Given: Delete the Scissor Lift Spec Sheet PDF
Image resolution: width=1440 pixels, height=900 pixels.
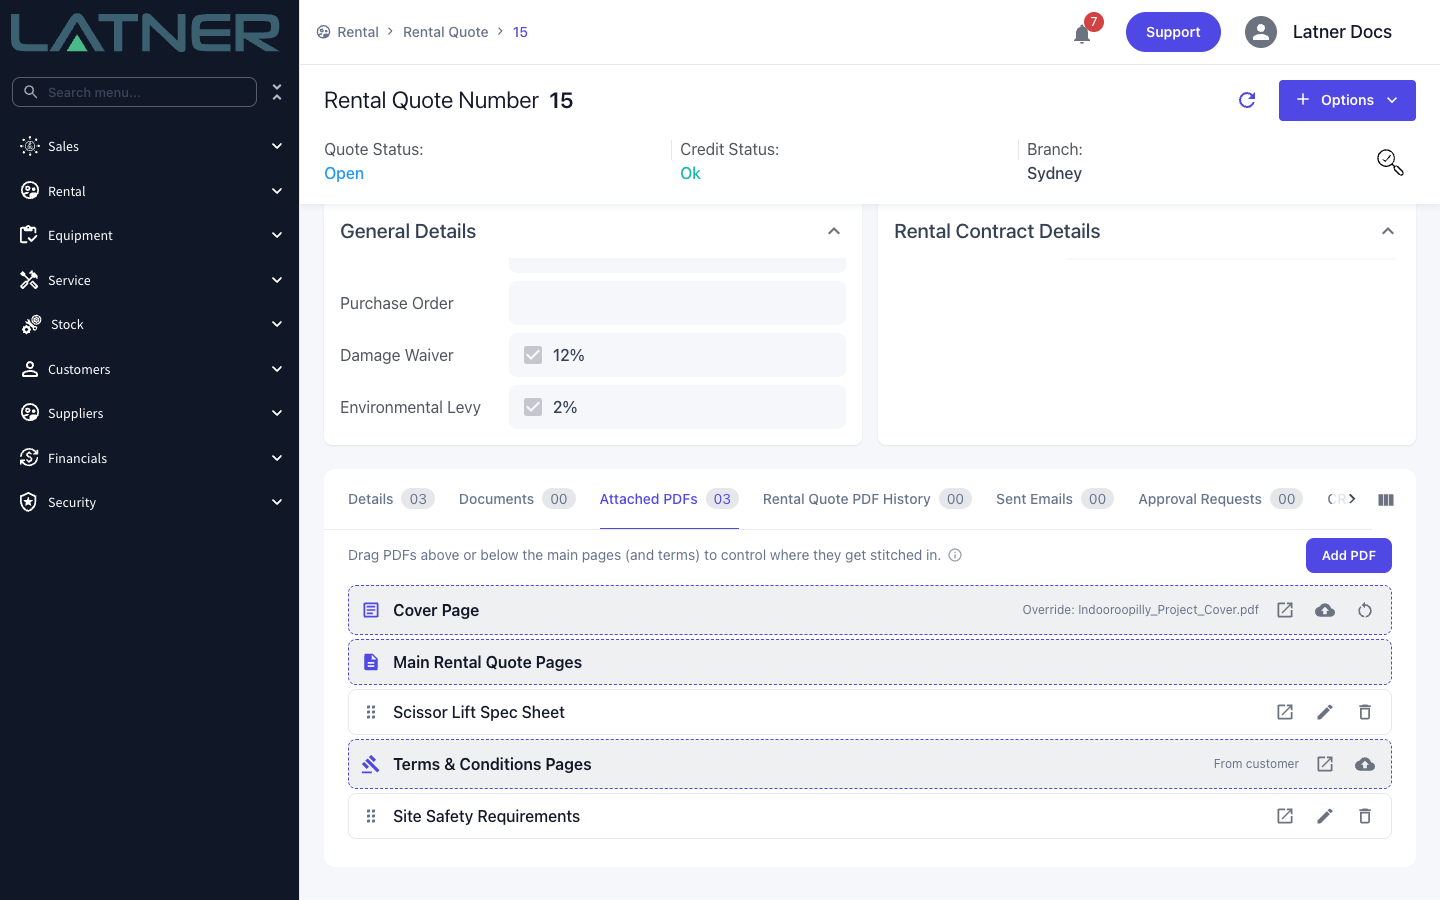Looking at the screenshot, I should [1365, 712].
